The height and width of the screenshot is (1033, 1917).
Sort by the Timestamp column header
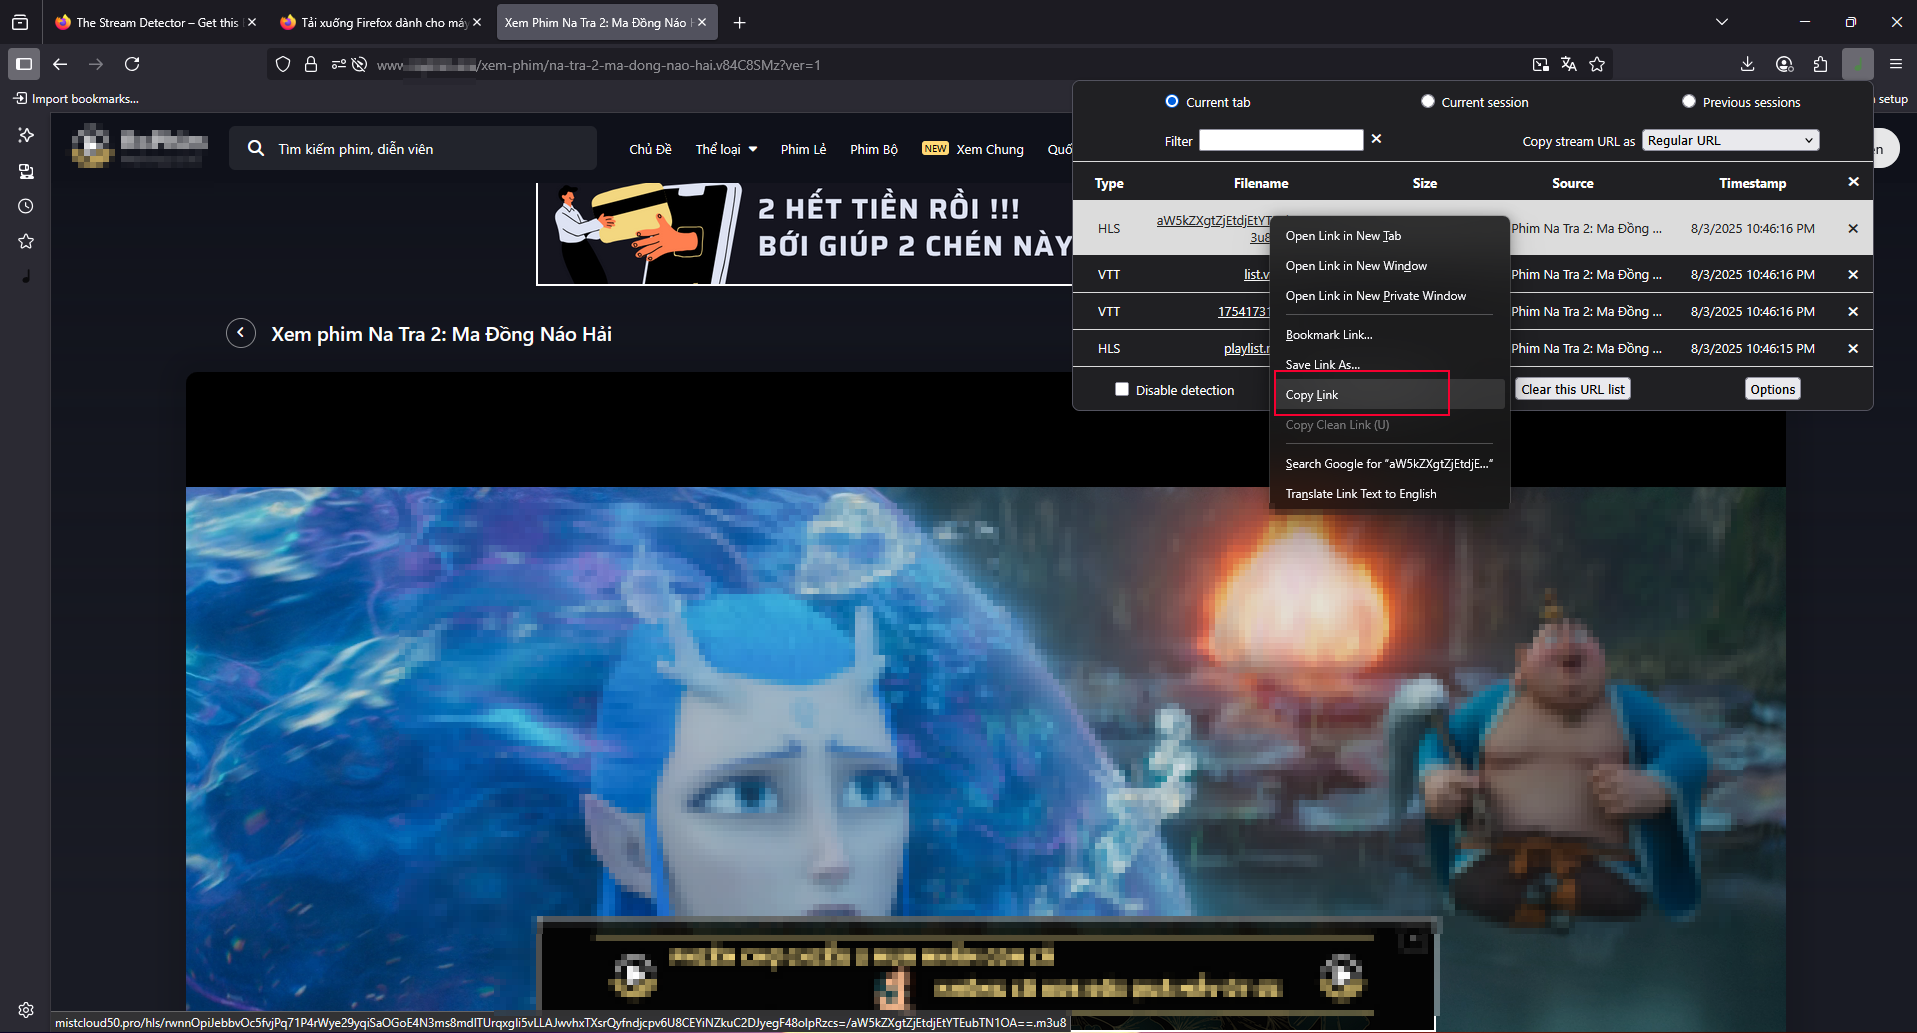tap(1752, 183)
